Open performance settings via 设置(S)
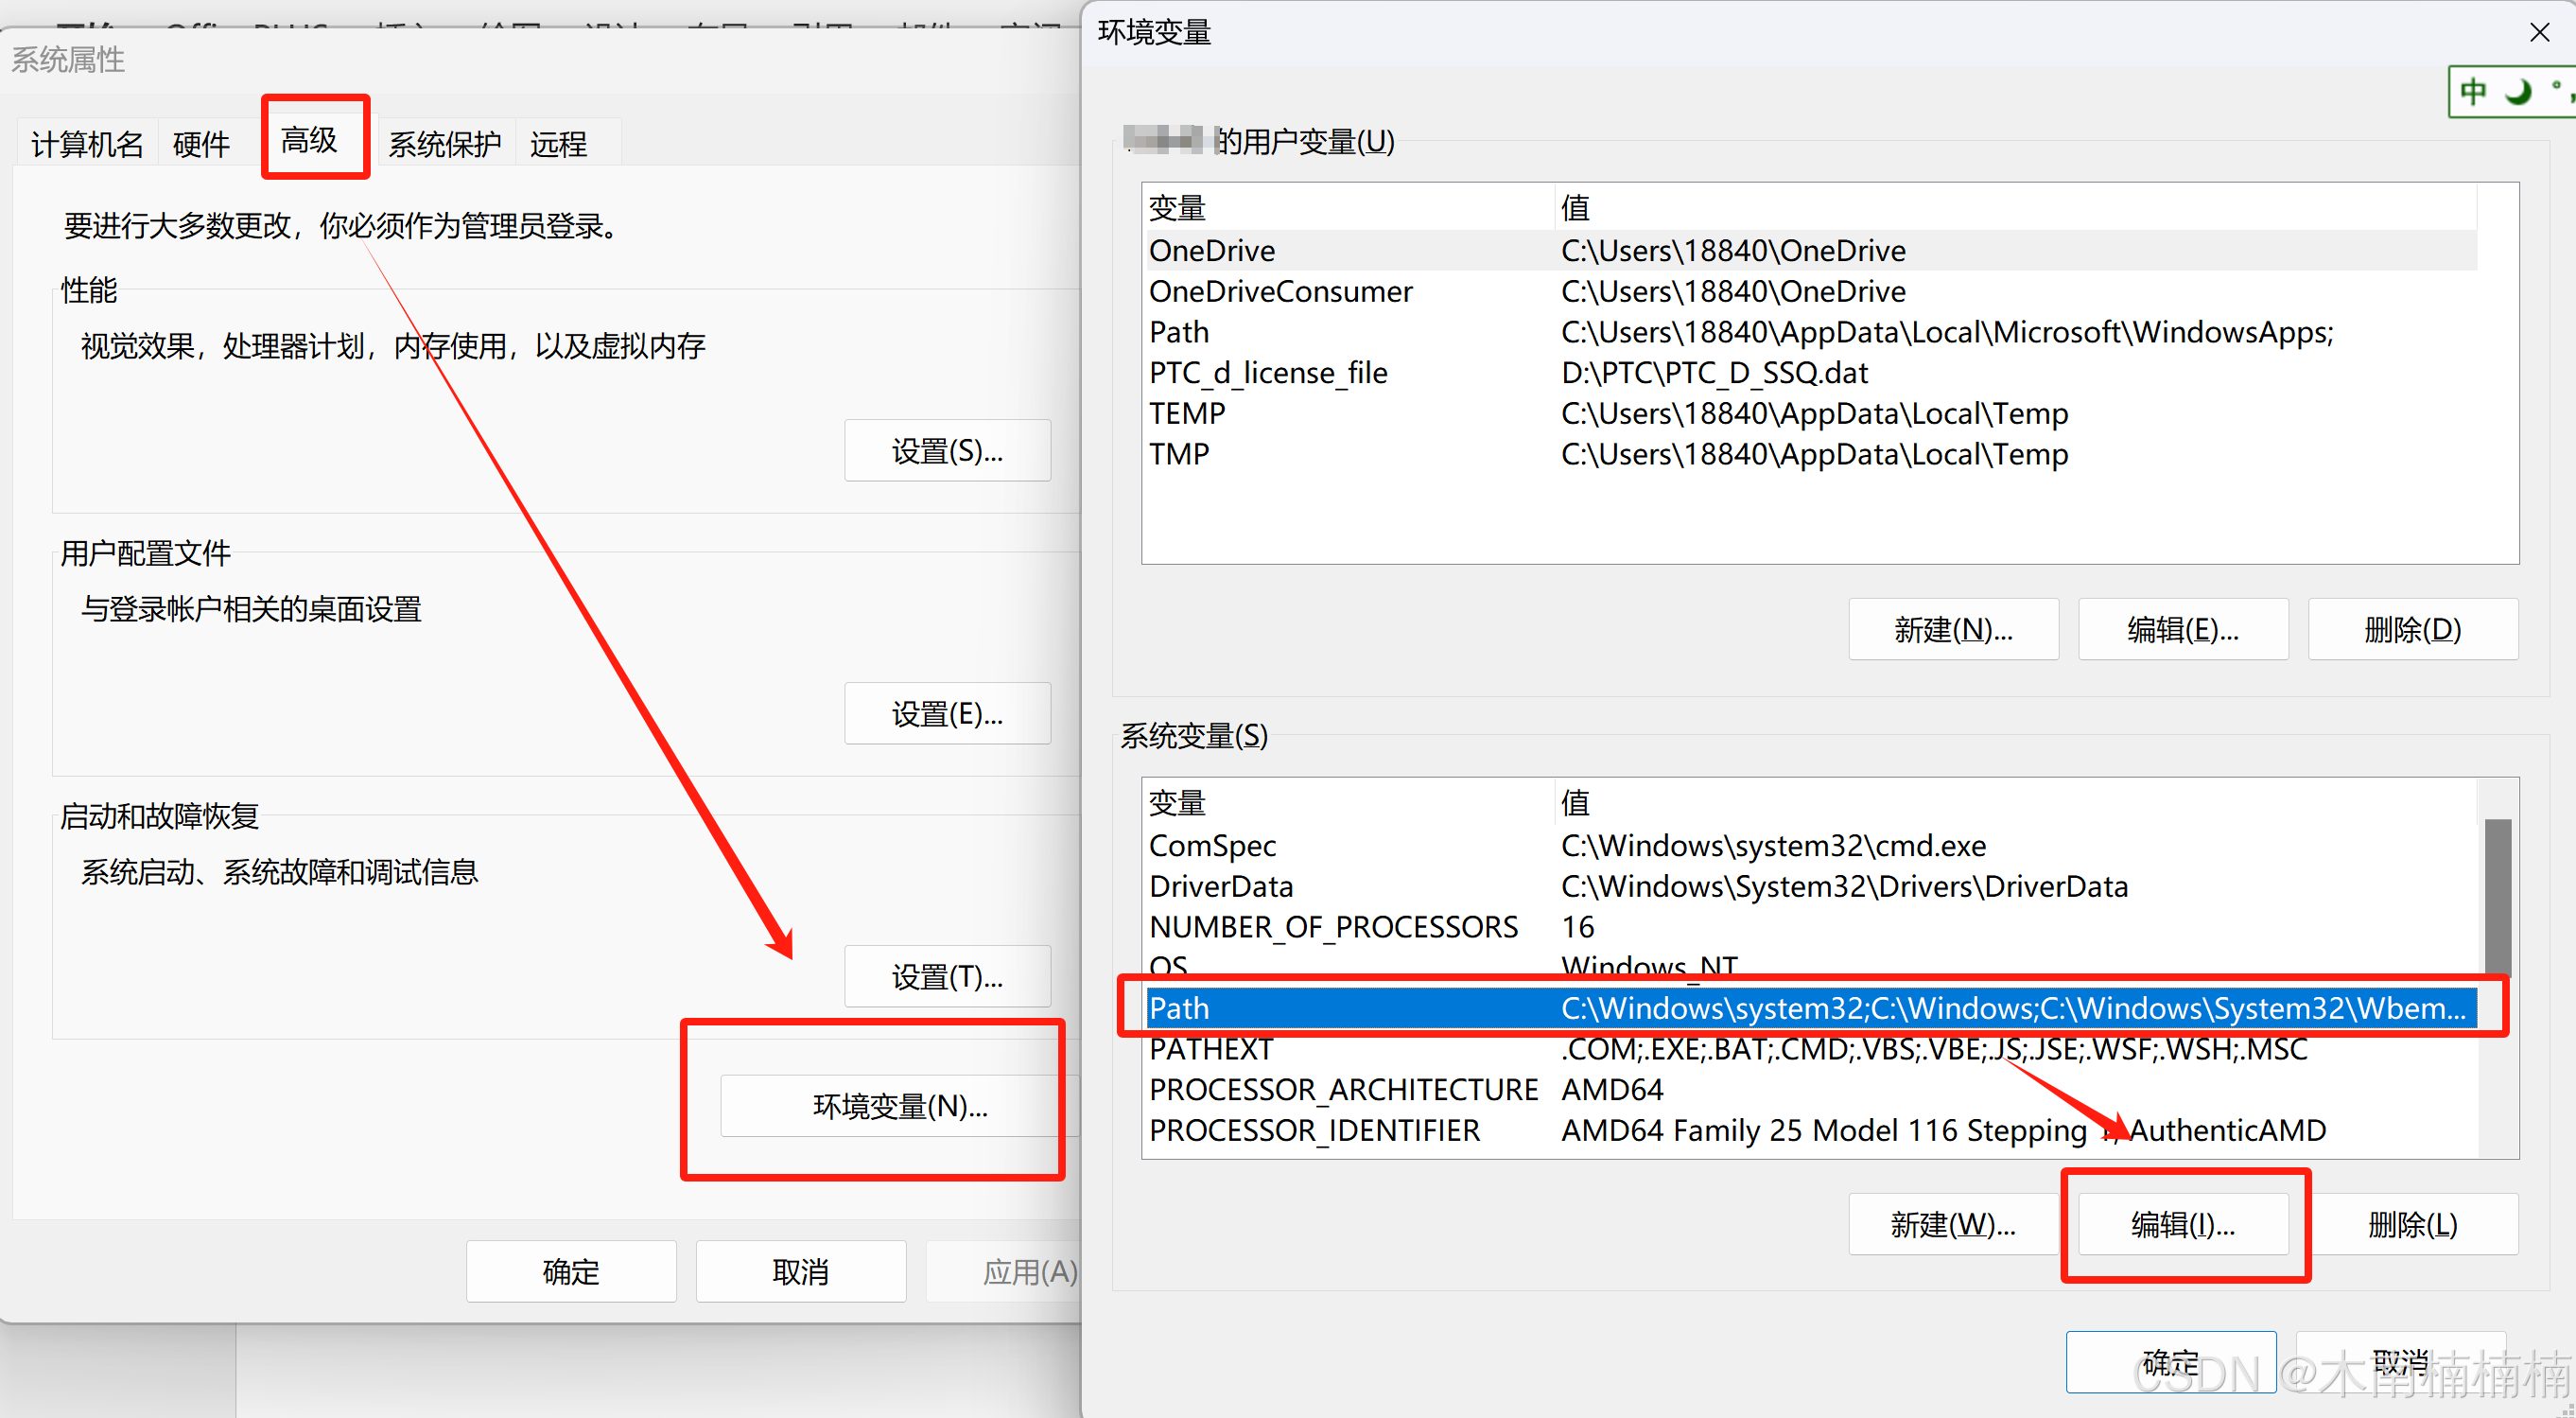The image size is (2576, 1418). [946, 450]
